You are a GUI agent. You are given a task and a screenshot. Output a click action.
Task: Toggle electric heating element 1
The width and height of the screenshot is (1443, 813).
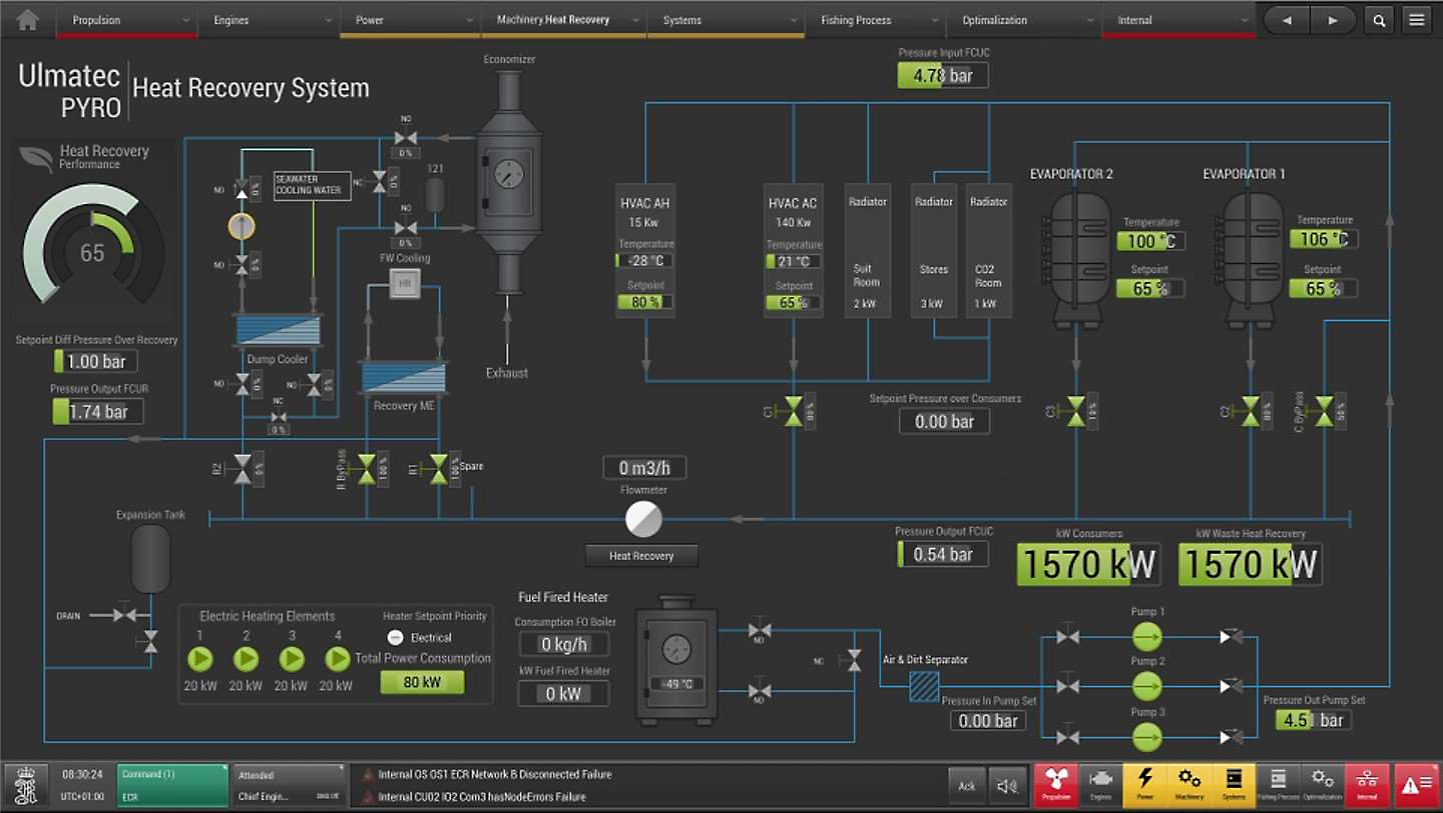click(200, 659)
